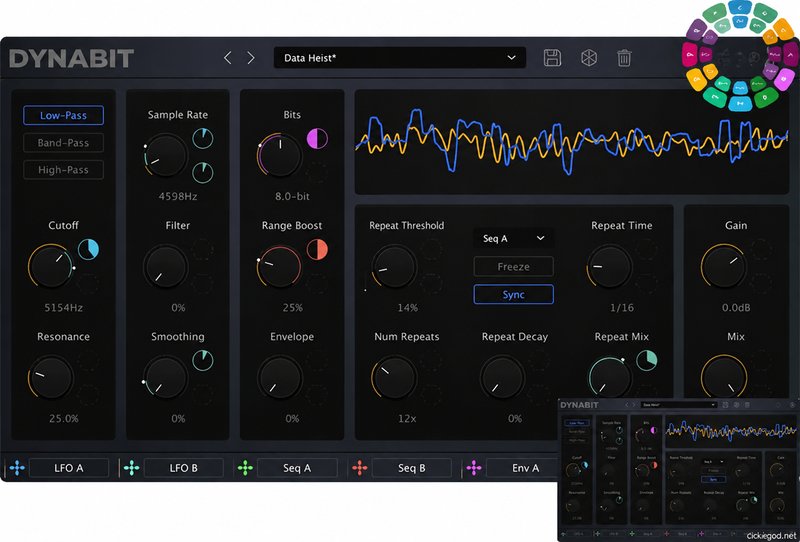Click the Range Boost knob

coord(279,267)
